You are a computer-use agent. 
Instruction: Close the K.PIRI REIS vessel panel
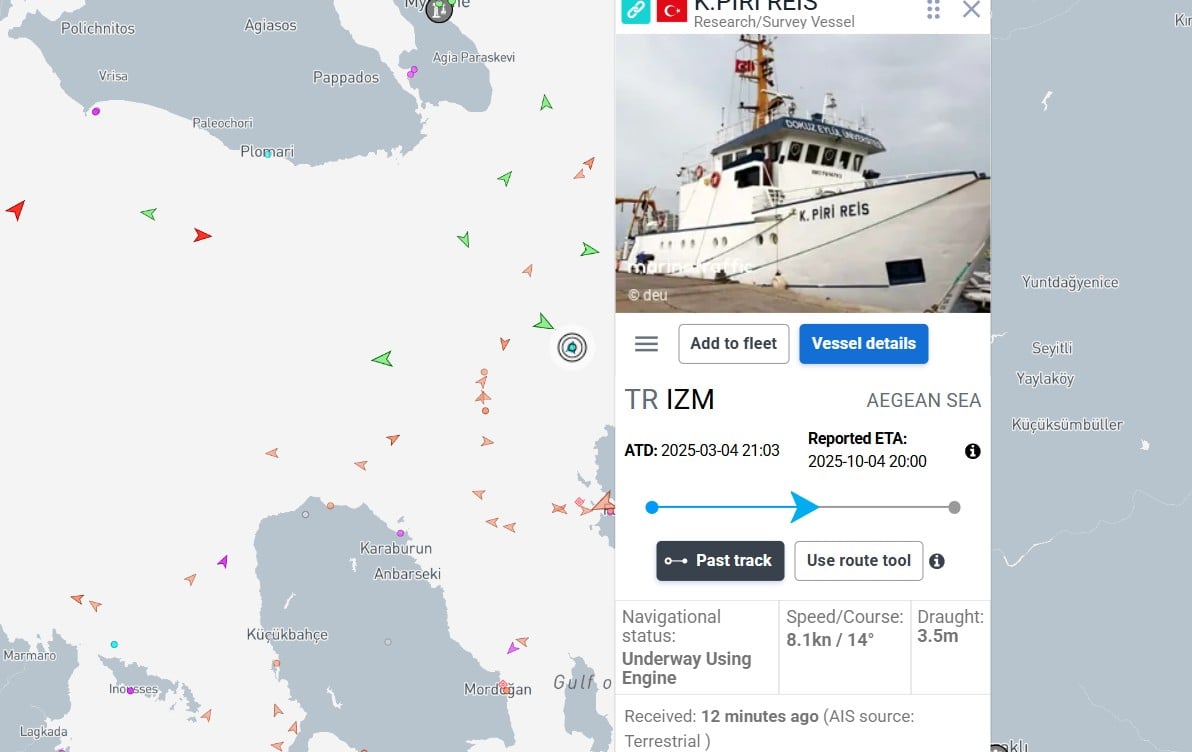click(x=971, y=9)
